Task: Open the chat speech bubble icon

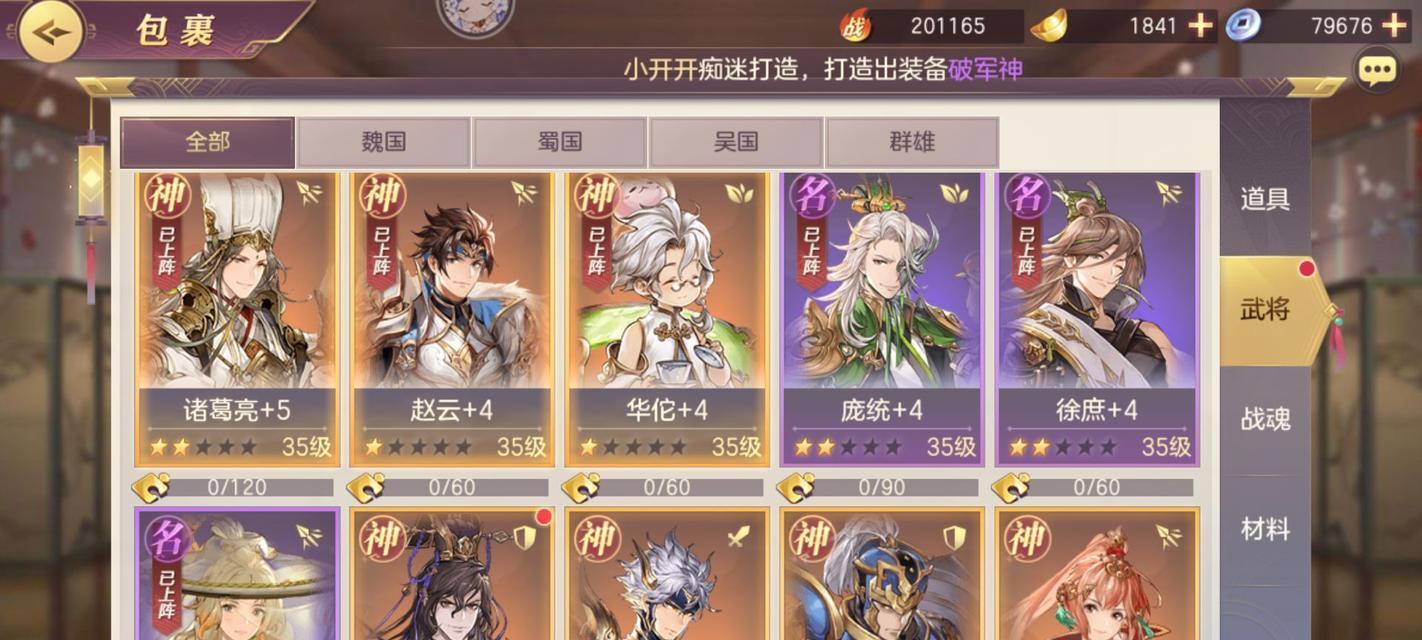Action: 1377,69
